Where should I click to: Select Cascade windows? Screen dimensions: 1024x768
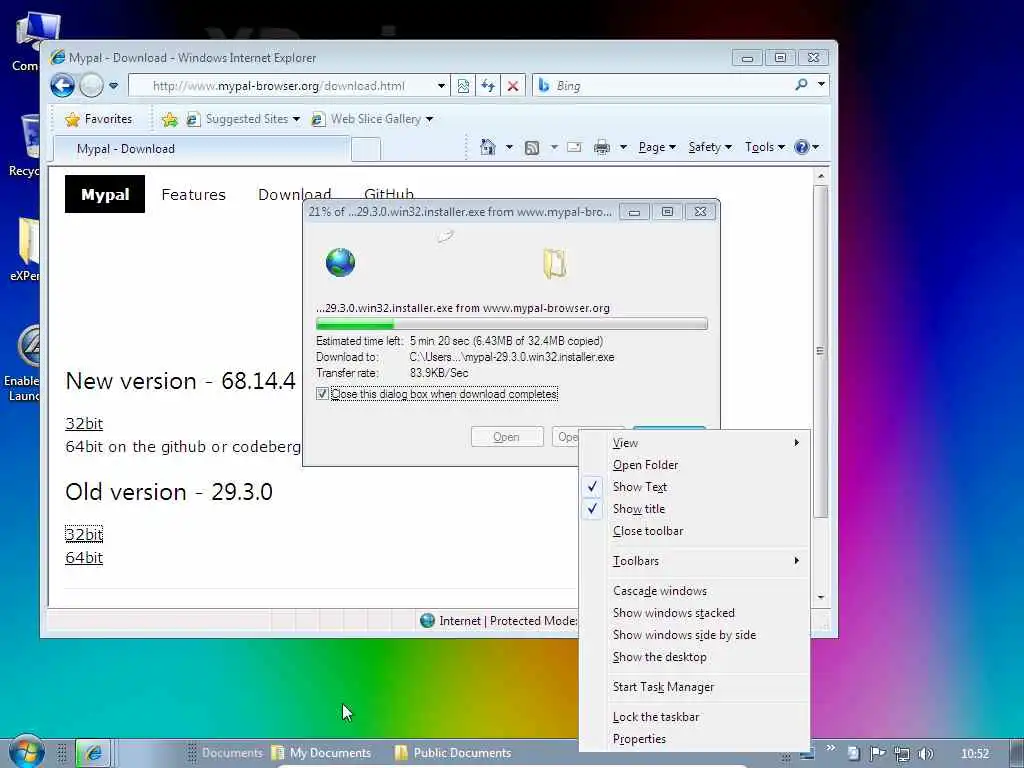[695, 591]
